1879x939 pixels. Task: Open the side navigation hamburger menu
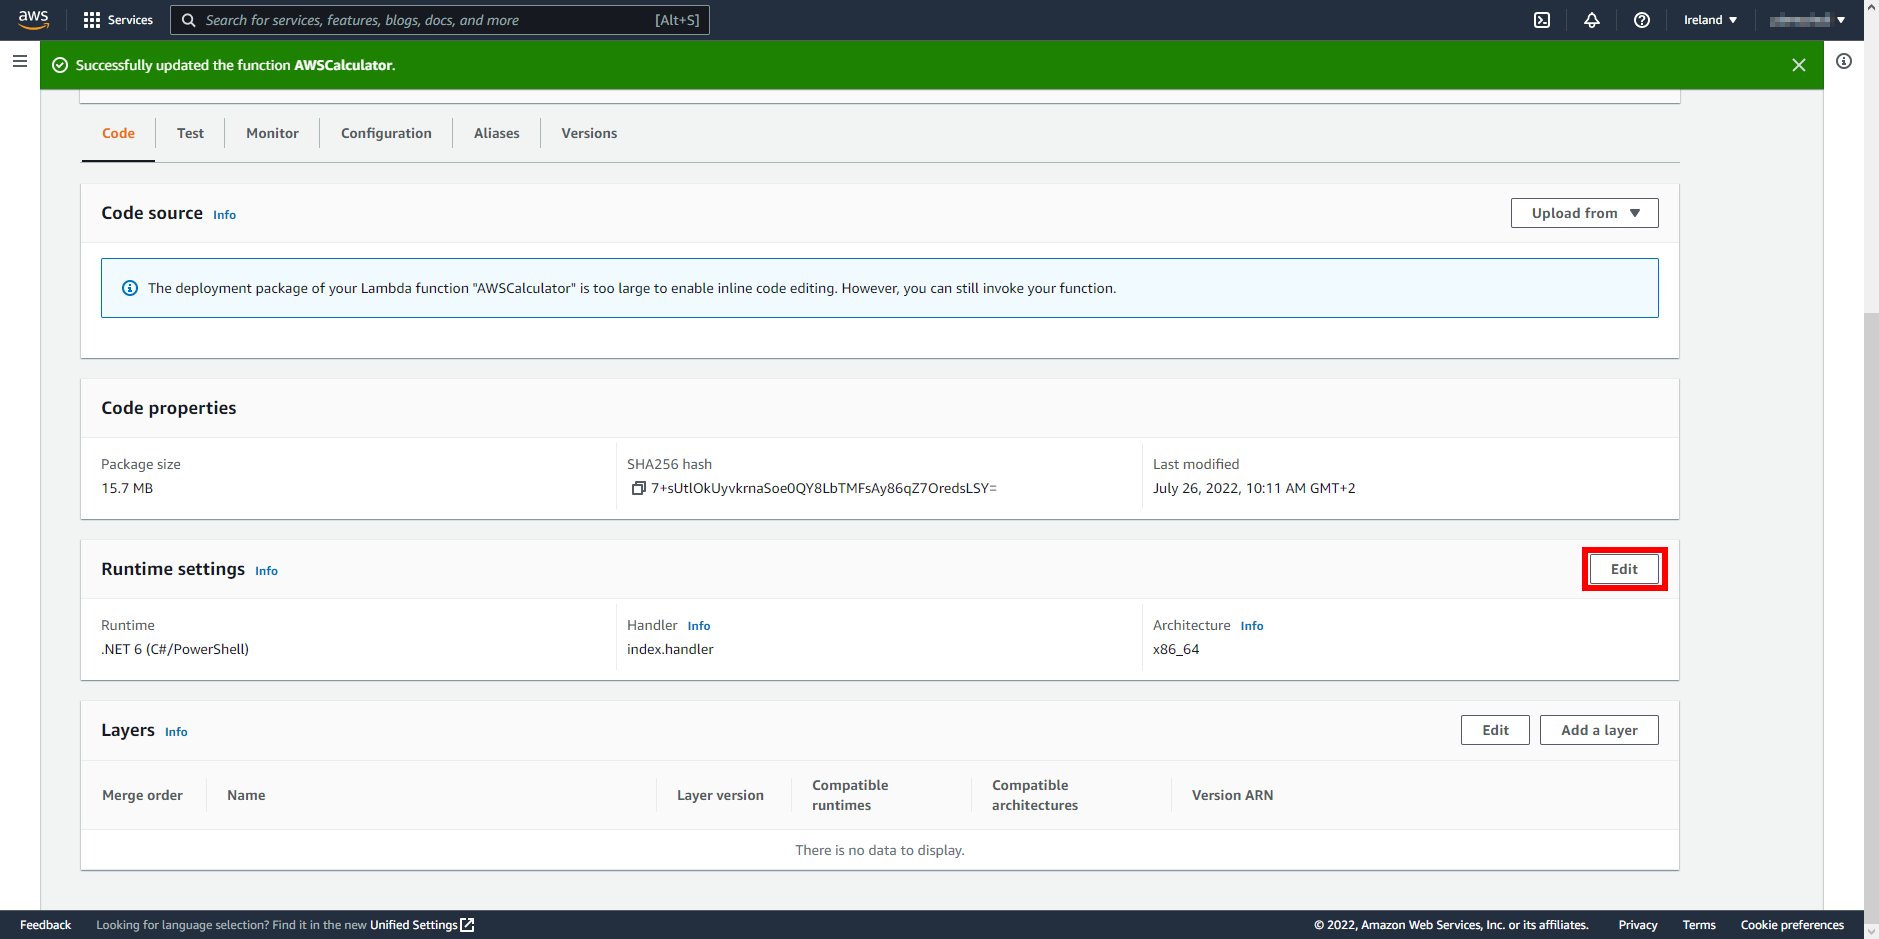(x=20, y=61)
